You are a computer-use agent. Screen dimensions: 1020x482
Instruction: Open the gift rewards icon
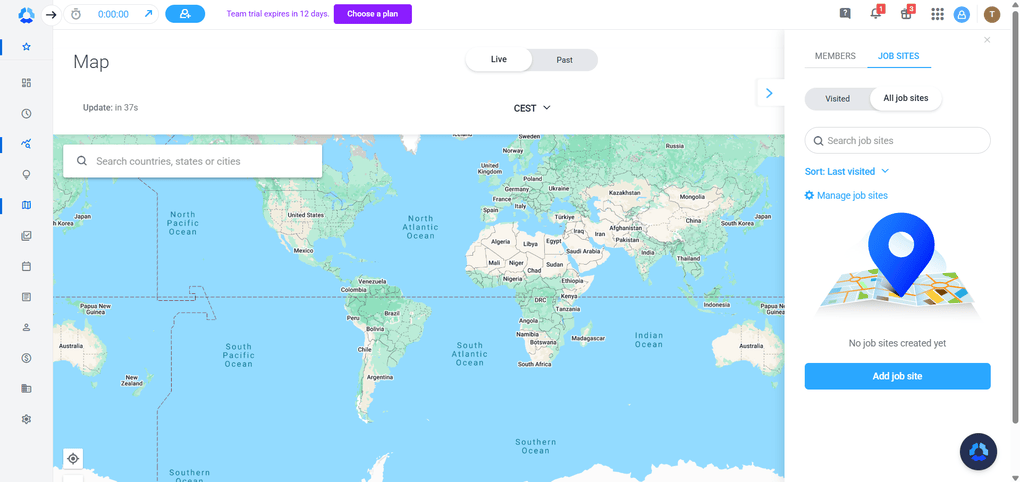tap(906, 14)
